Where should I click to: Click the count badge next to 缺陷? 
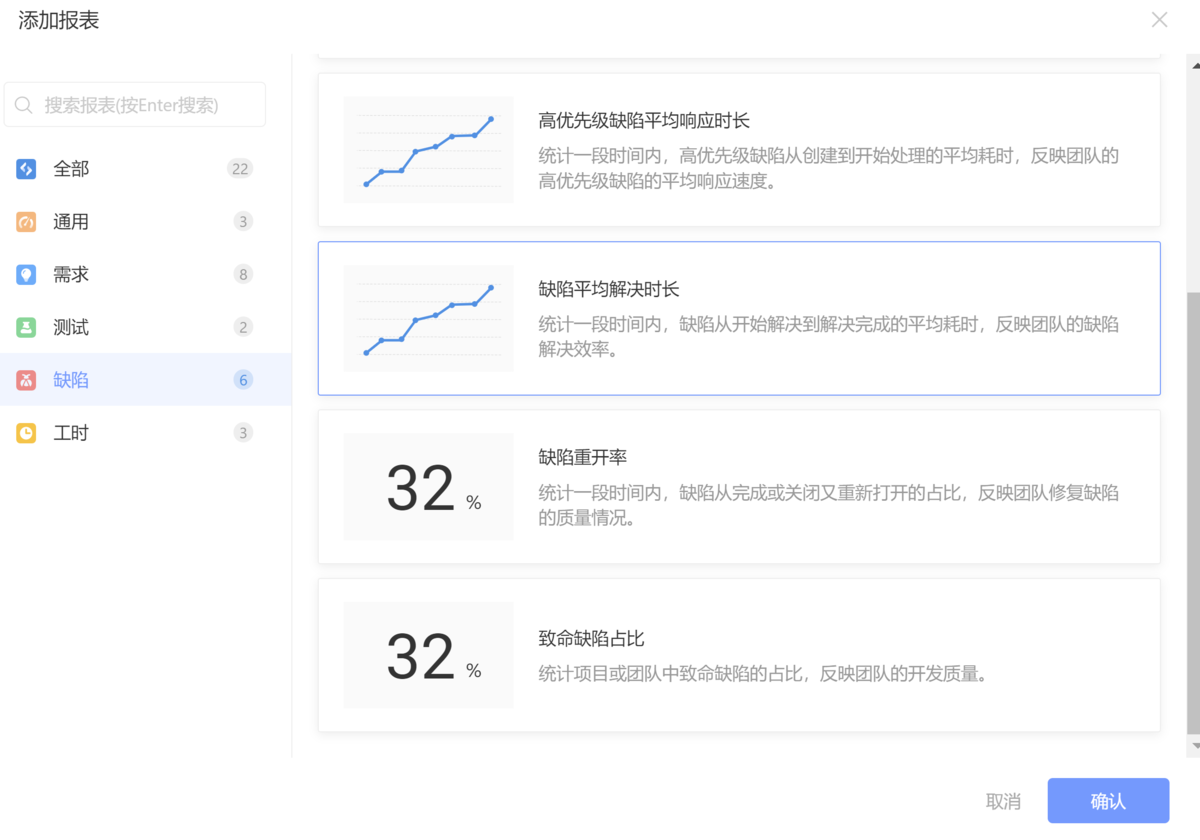coord(242,379)
